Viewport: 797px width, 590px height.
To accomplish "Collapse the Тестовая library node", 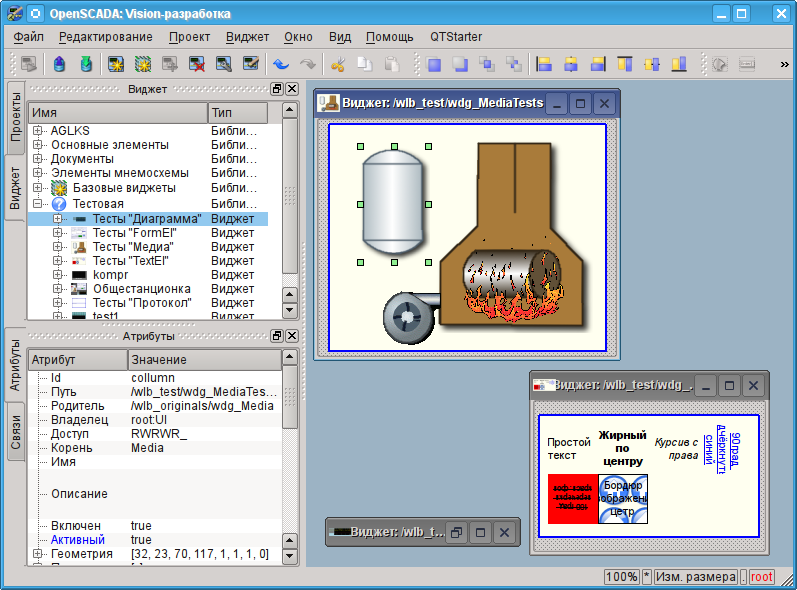I will coord(38,203).
